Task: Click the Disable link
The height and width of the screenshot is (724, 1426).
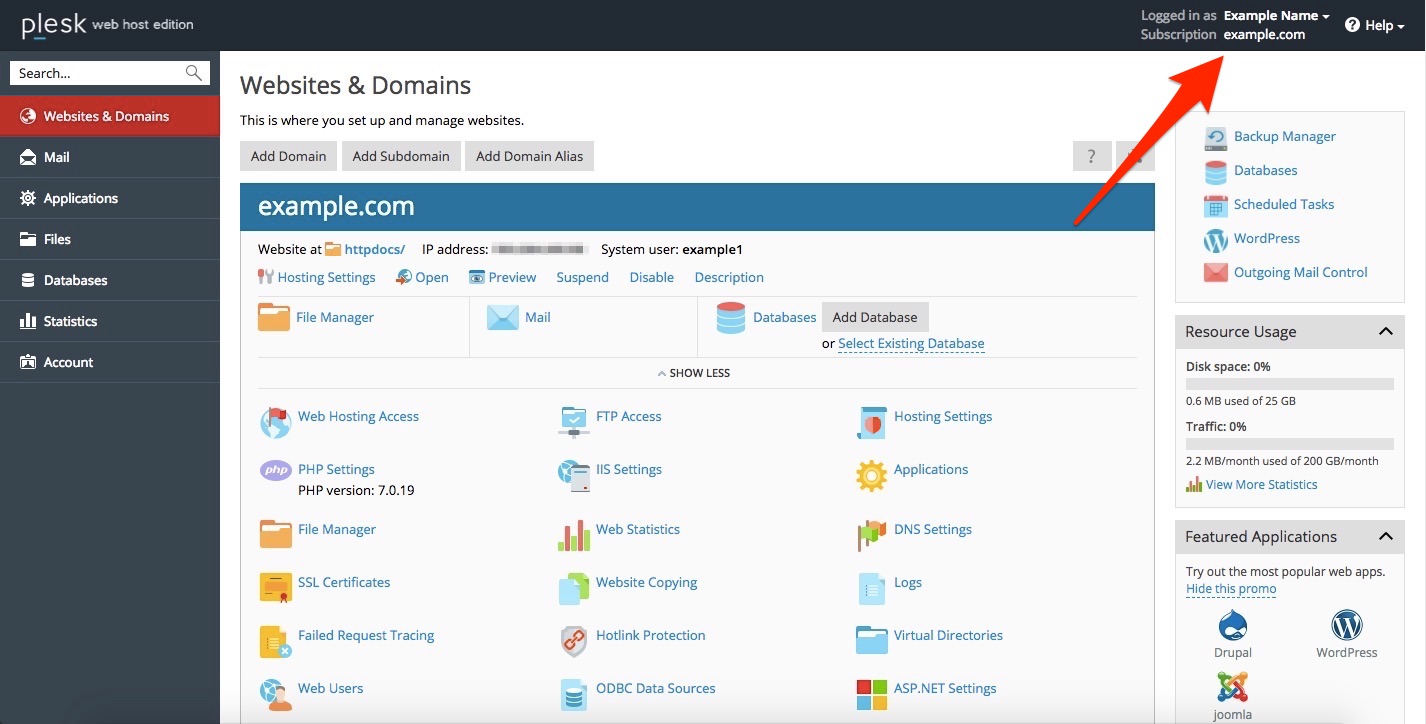Action: (x=651, y=277)
